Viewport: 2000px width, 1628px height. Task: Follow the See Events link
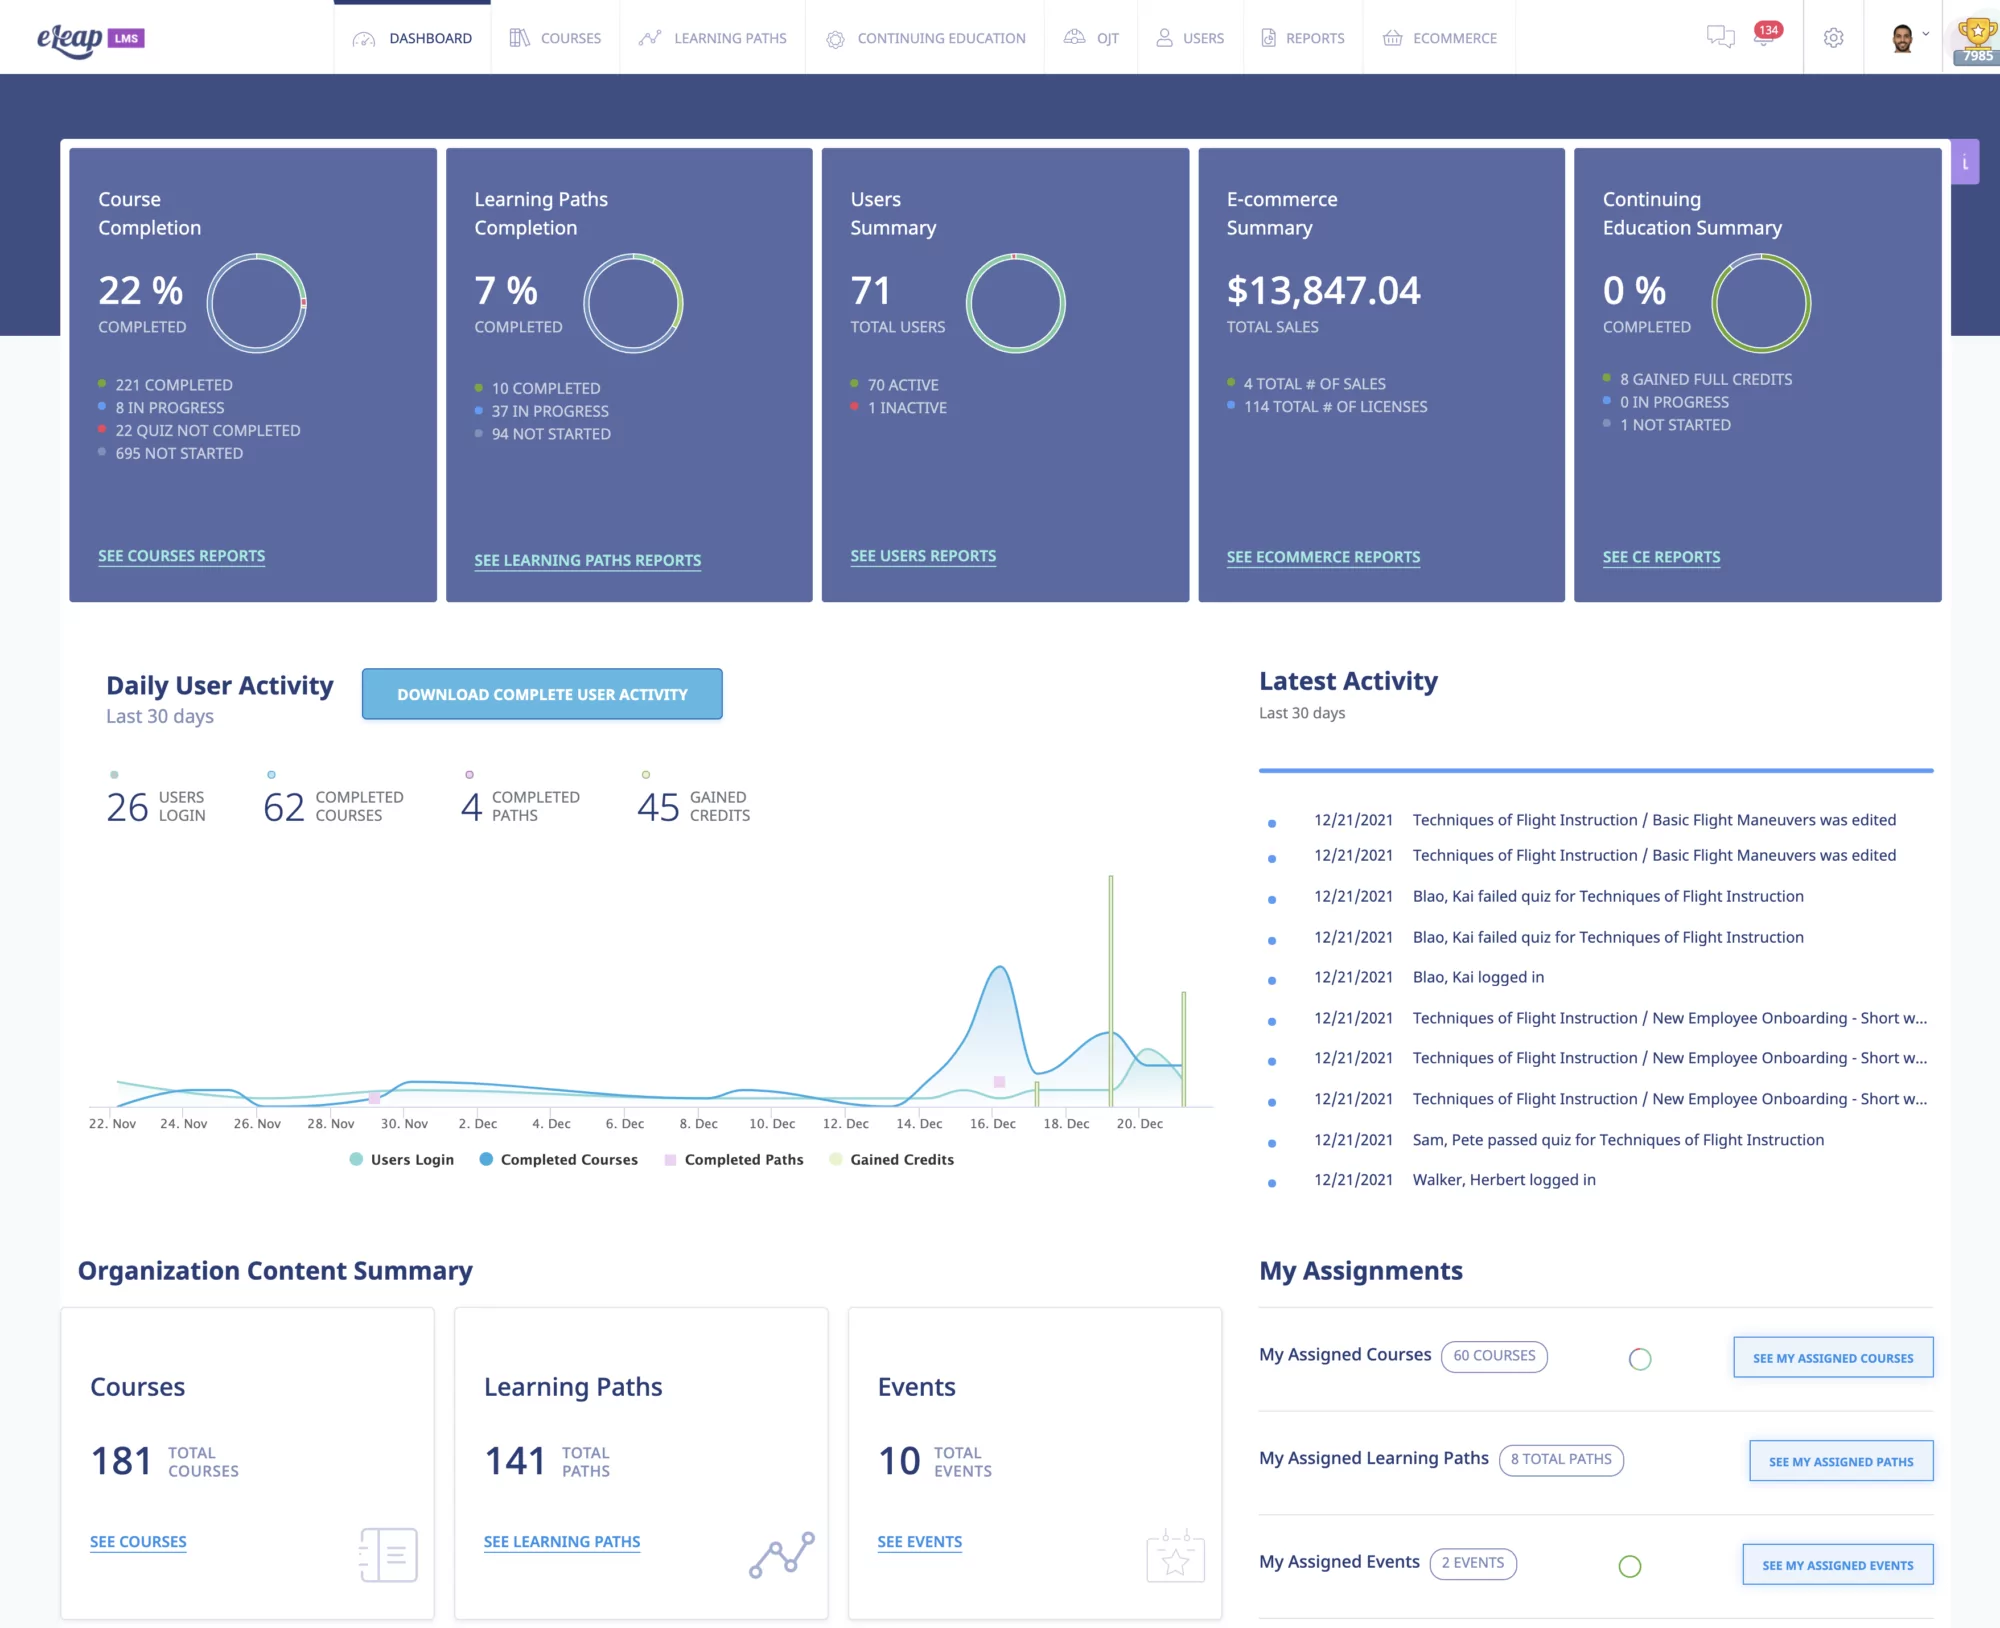920,1542
